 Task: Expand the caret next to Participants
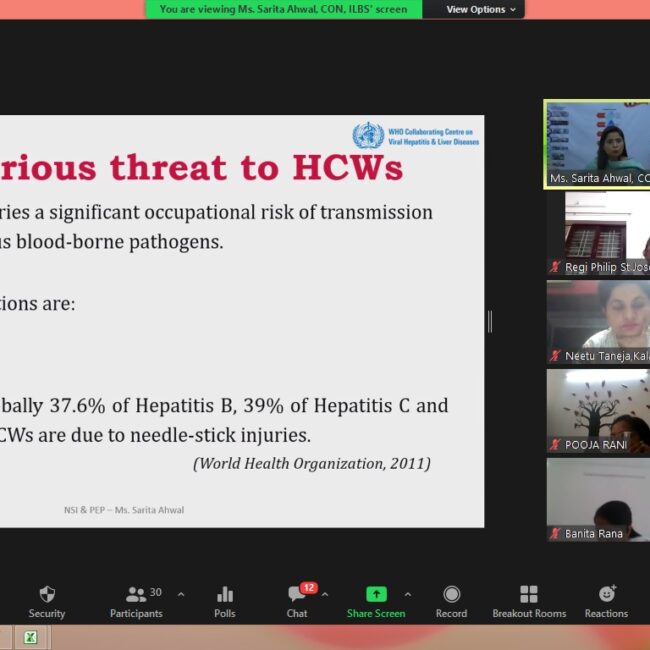pyautogui.click(x=181, y=594)
